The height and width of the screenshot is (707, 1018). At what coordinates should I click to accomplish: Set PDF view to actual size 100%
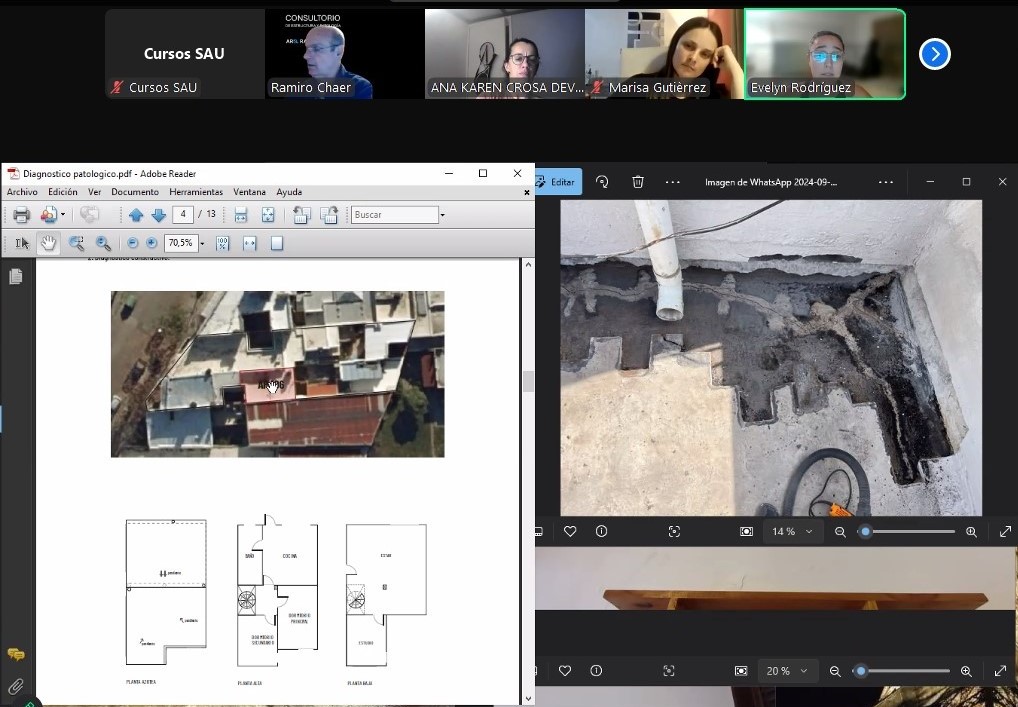point(222,243)
